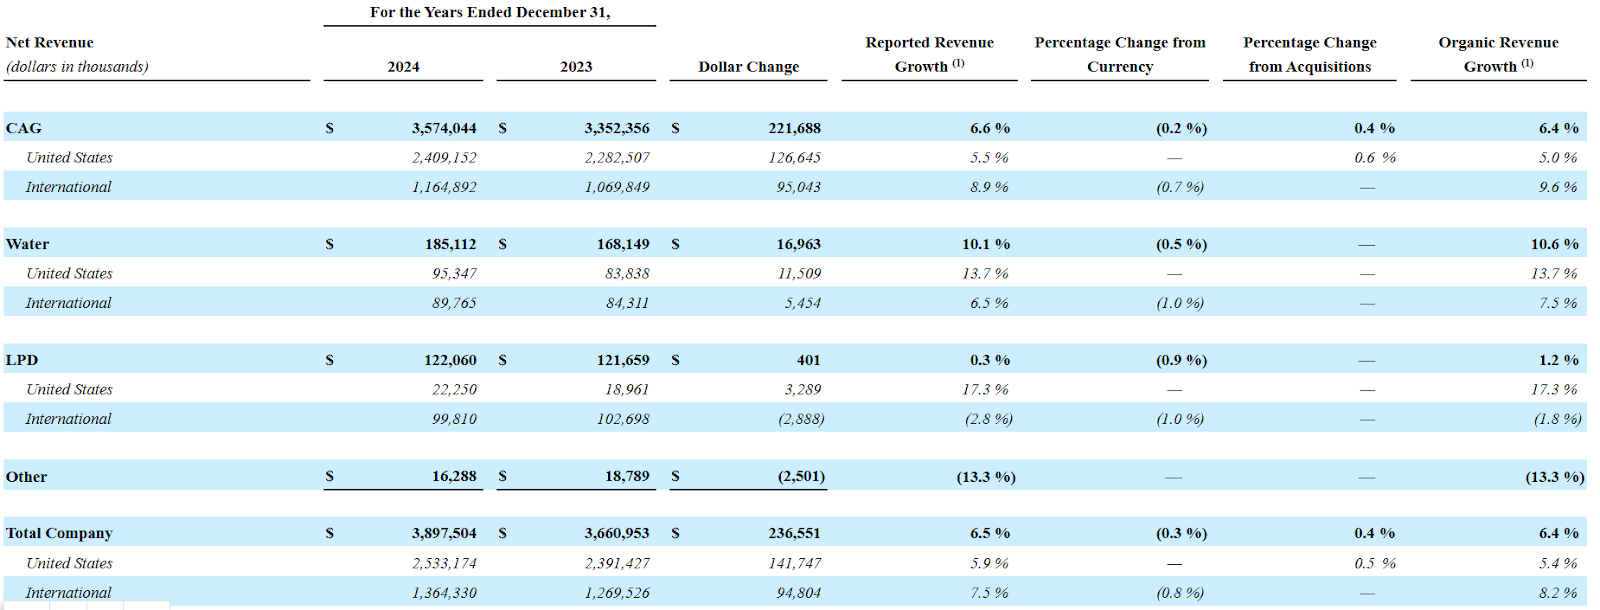Select the Dollar Change column header
Screen dimensions: 1600x610
pyautogui.click(x=748, y=67)
